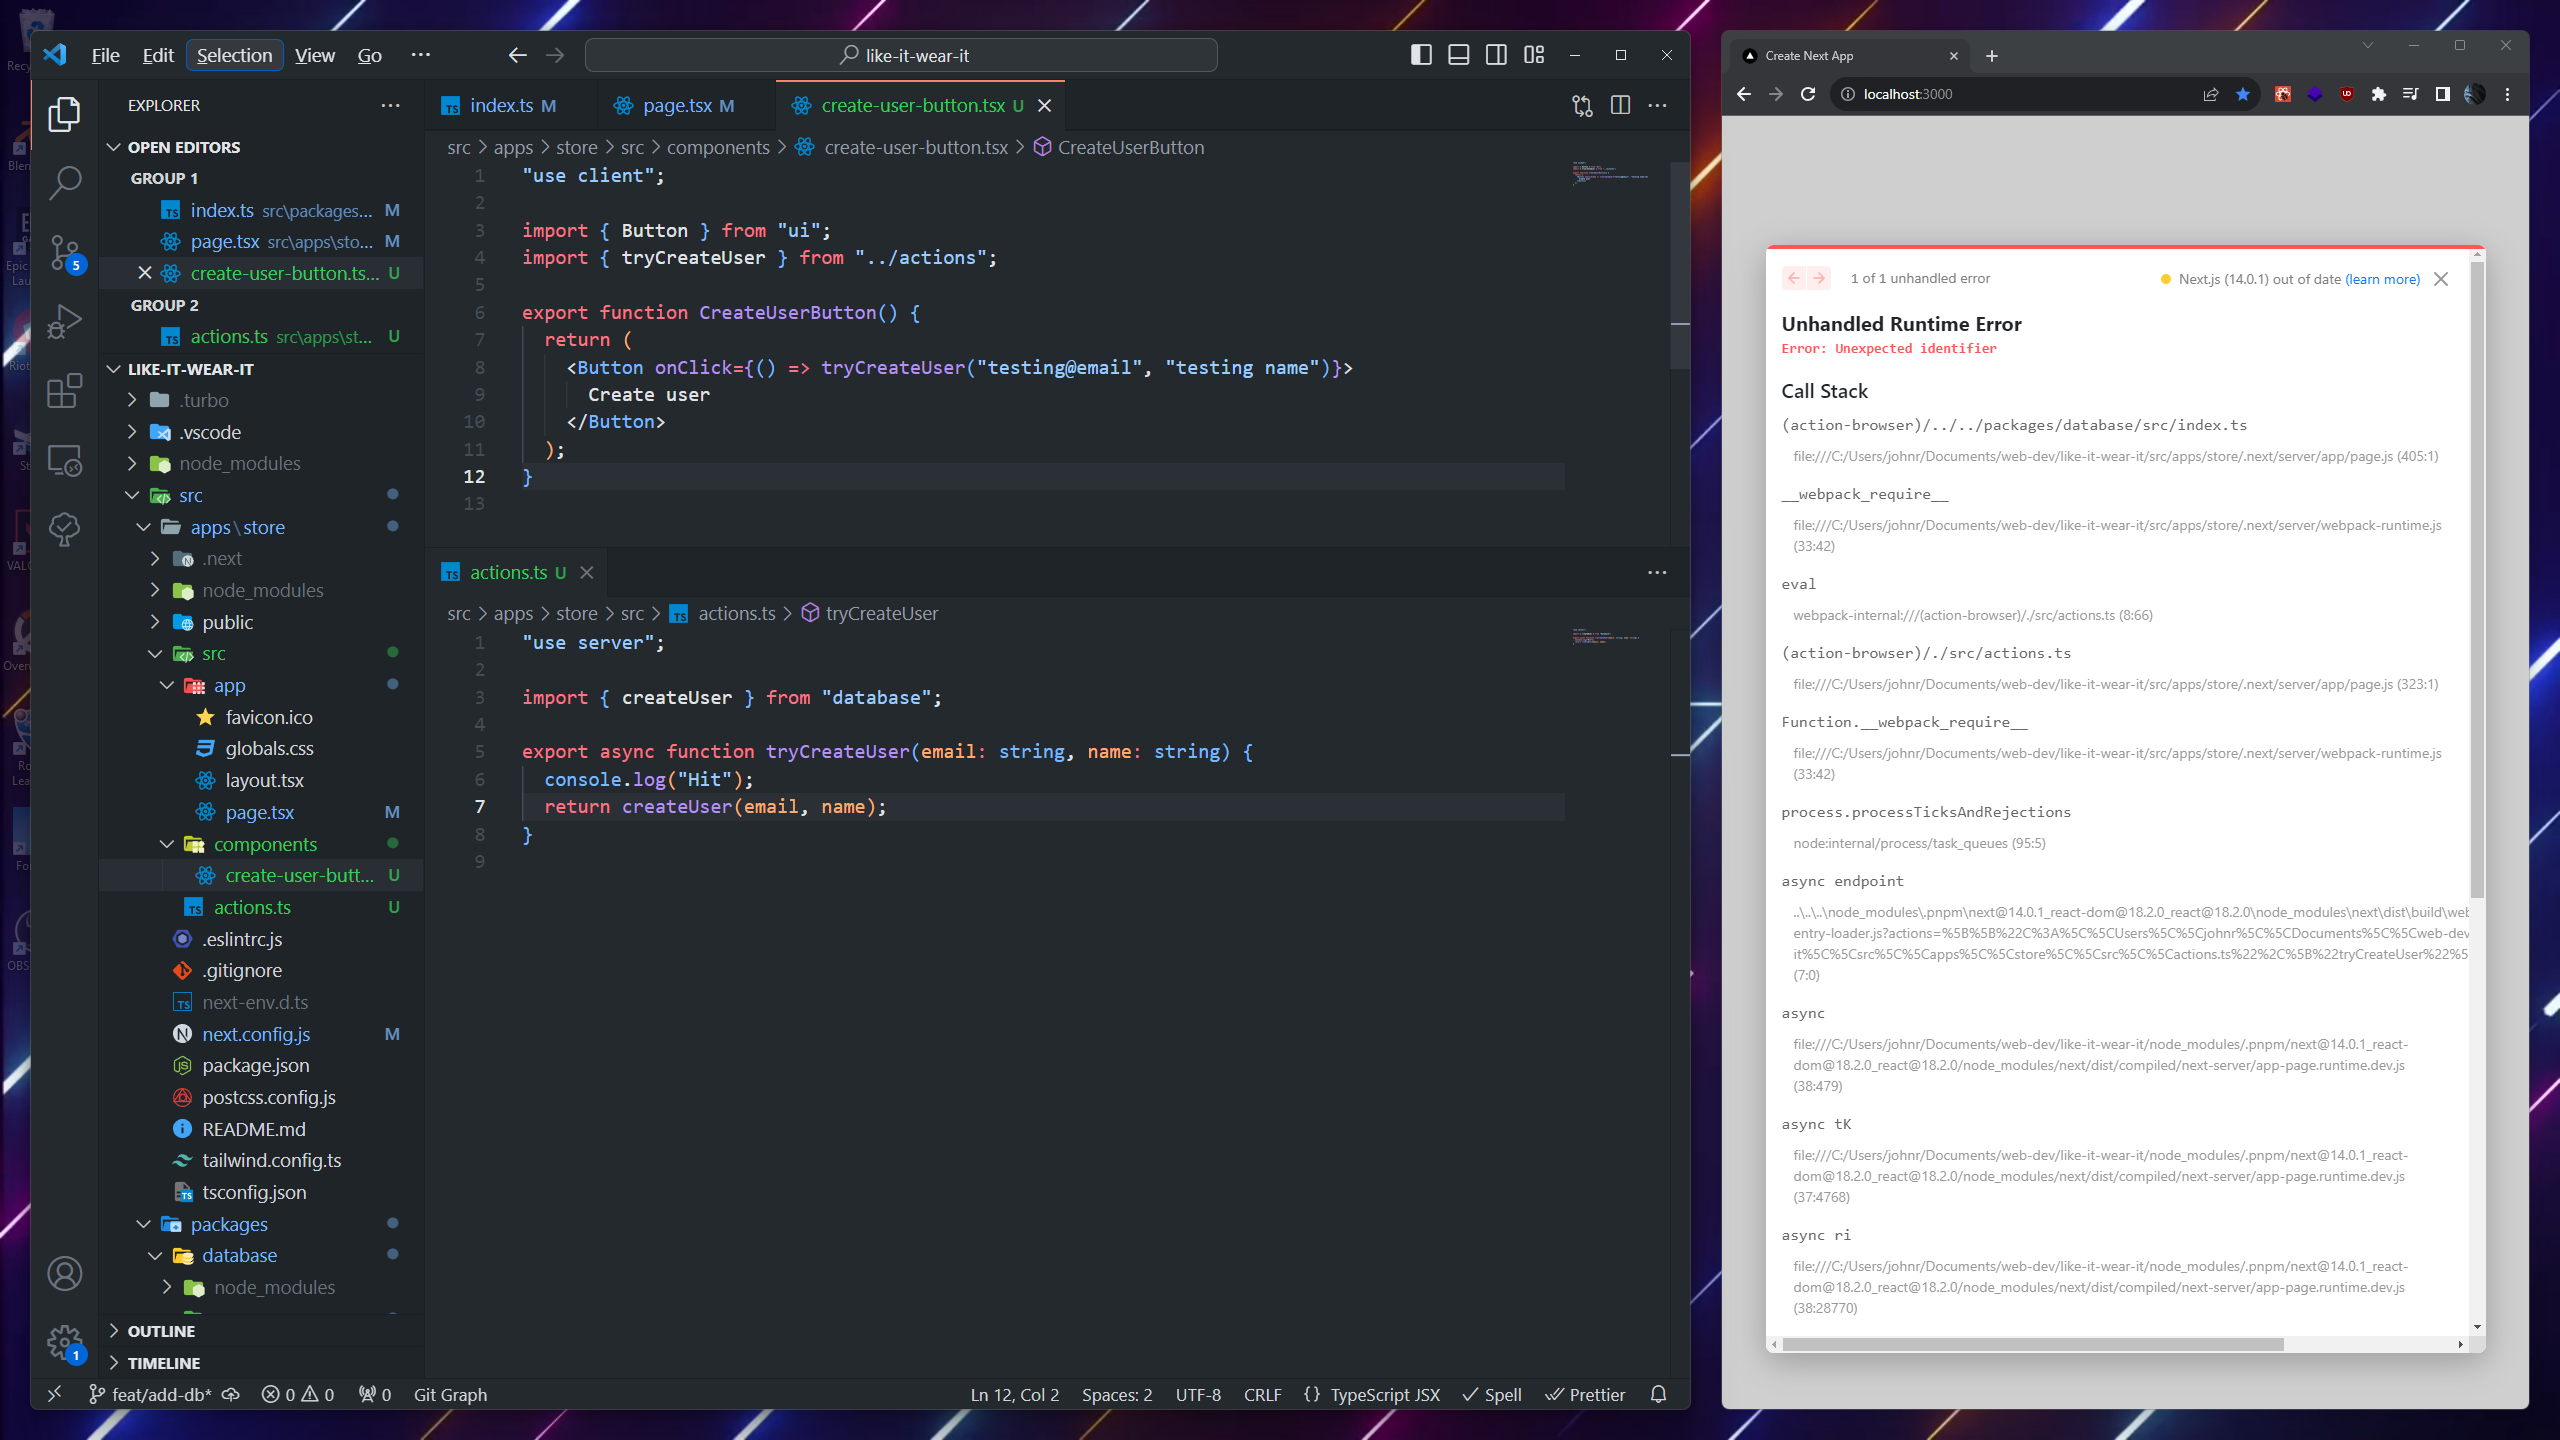Click notifications bell in status bar
The width and height of the screenshot is (2560, 1440).
click(x=1658, y=1394)
